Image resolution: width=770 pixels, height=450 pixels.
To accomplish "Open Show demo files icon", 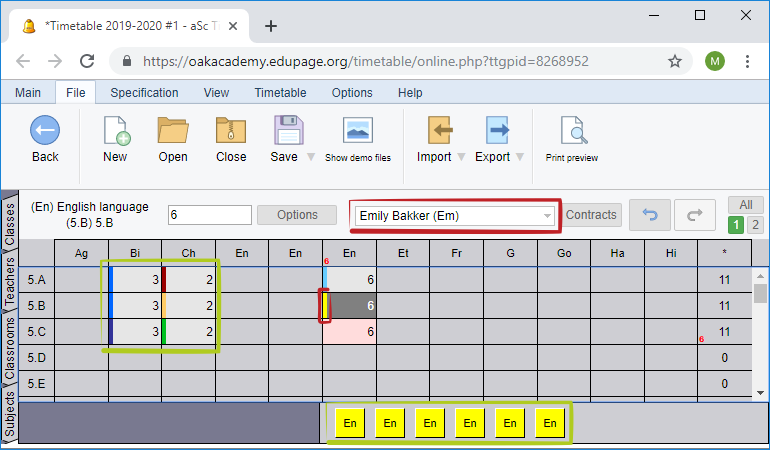I will 357,132.
